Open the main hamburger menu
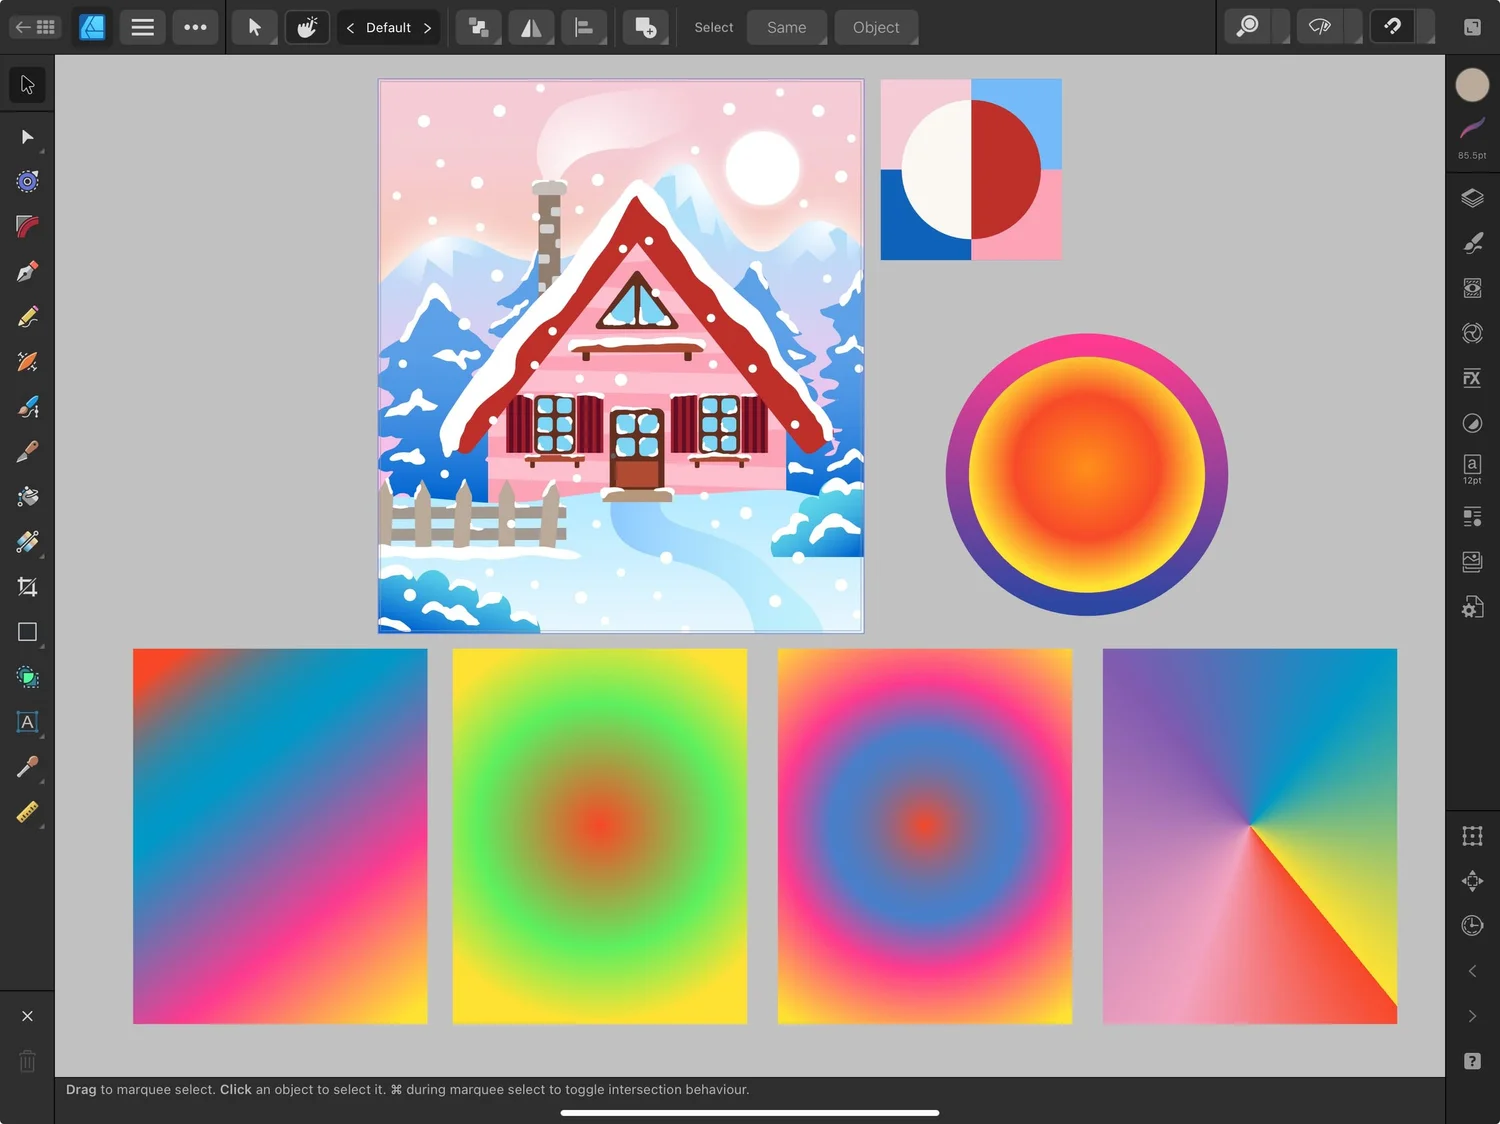The width and height of the screenshot is (1500, 1124). coord(142,27)
